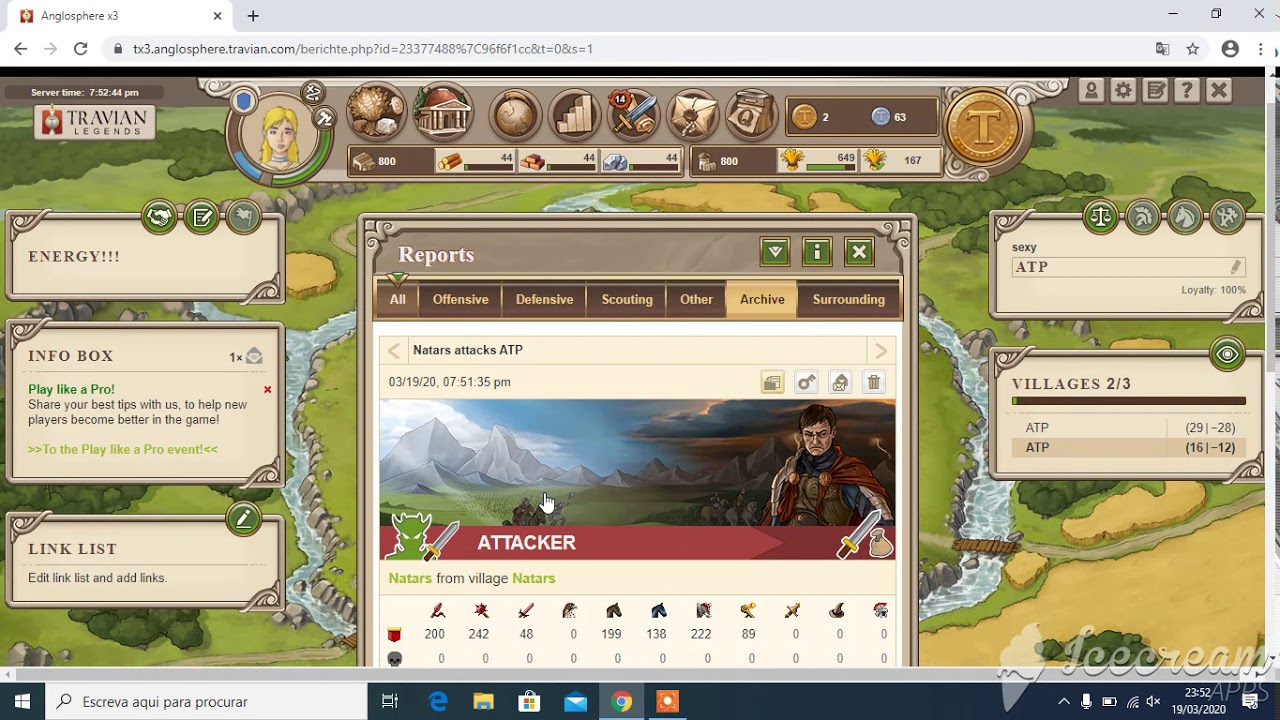Edit the alliance notes icon

(x=202, y=216)
